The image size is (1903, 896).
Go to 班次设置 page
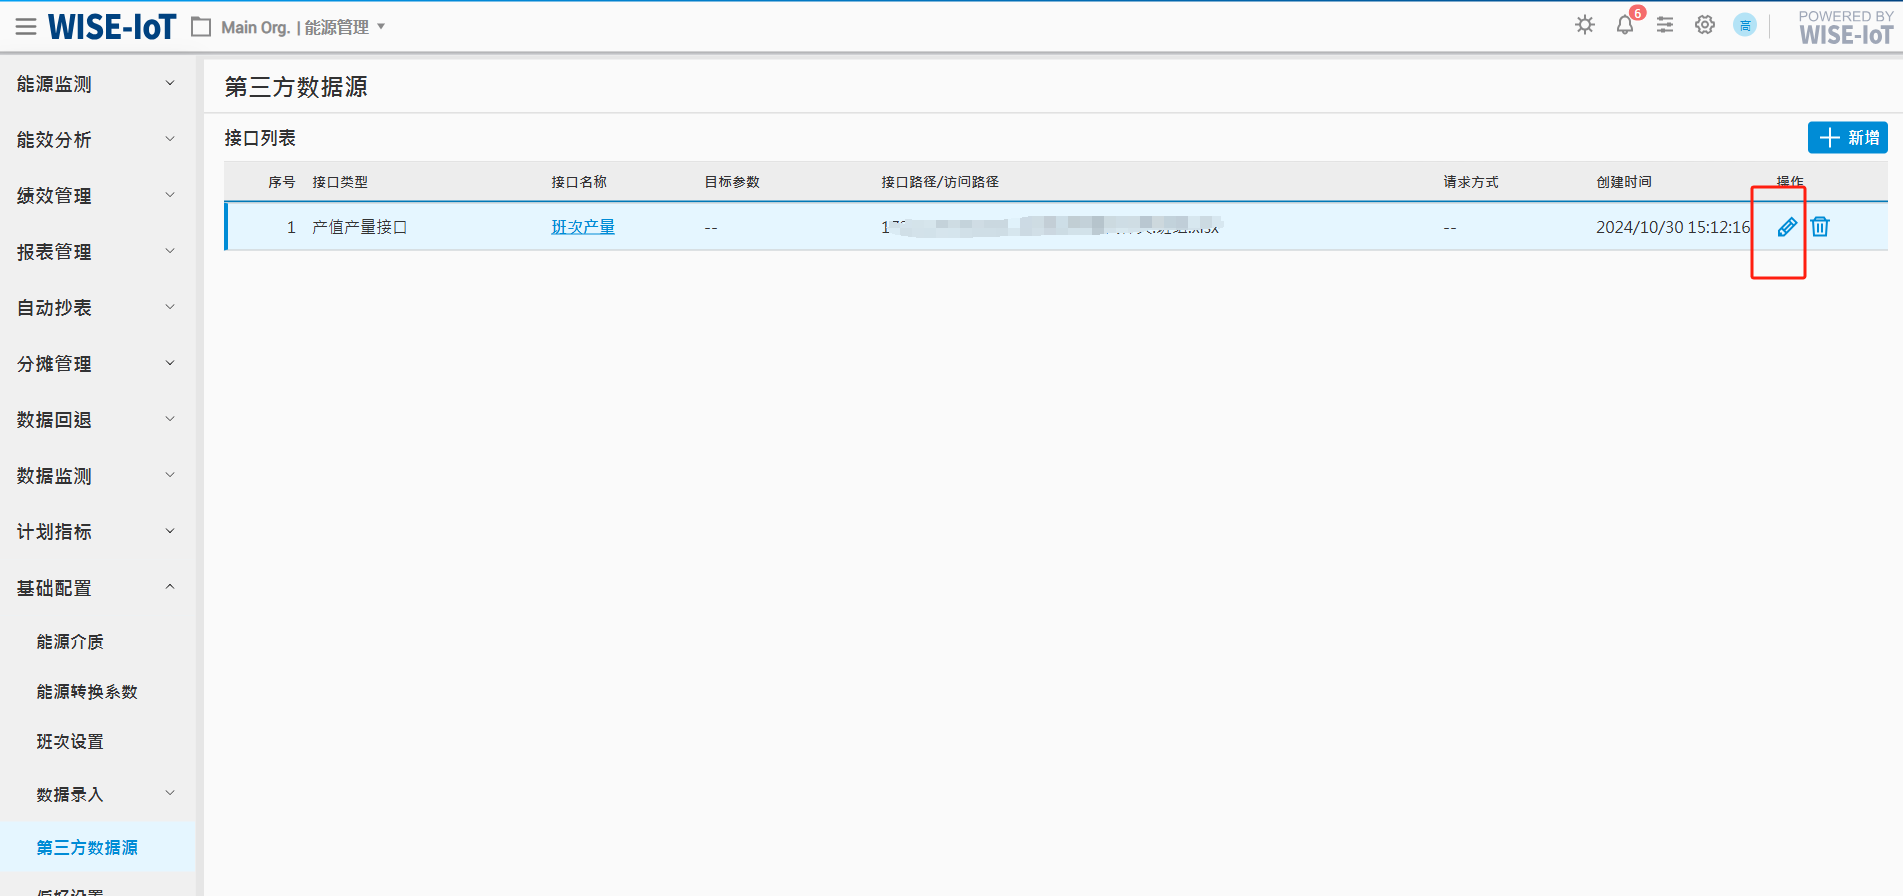[x=70, y=742]
